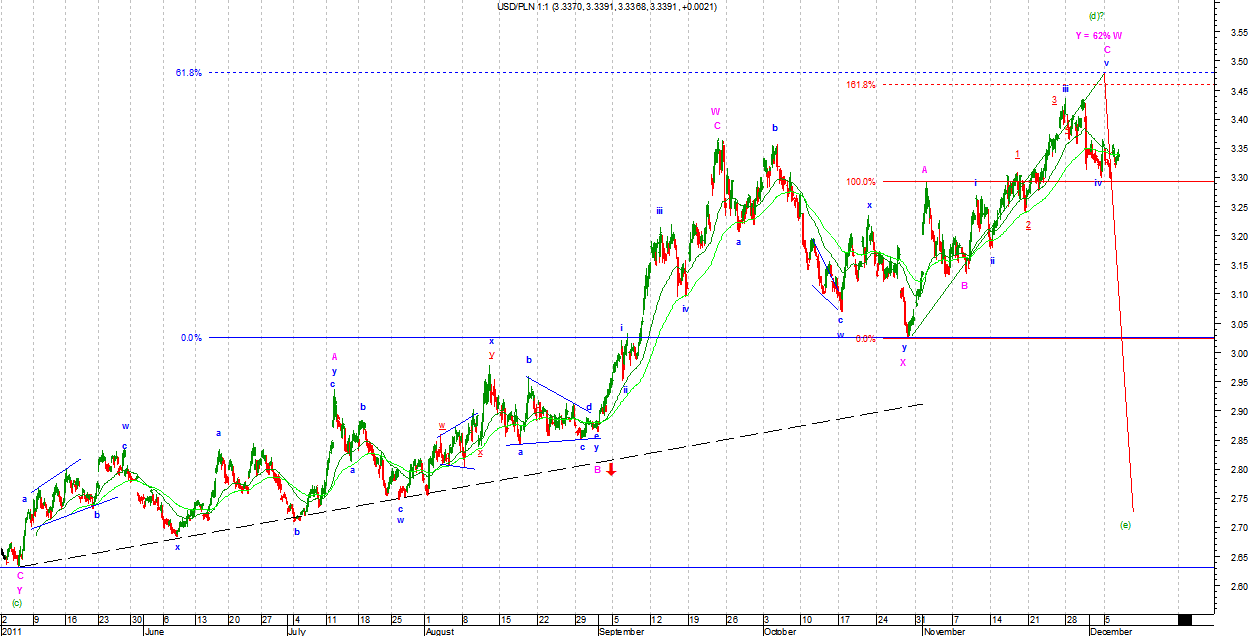
Task: Click the green (d)? wave label
Action: (1096, 16)
